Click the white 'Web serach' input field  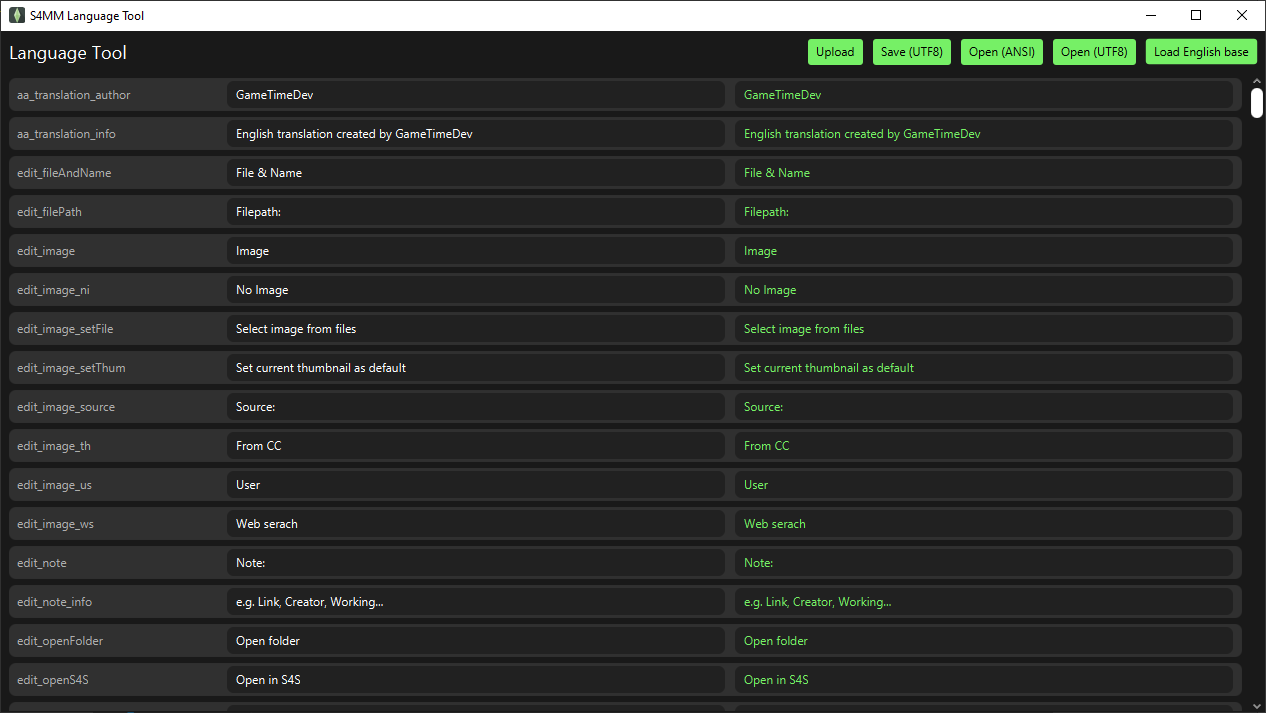point(475,524)
